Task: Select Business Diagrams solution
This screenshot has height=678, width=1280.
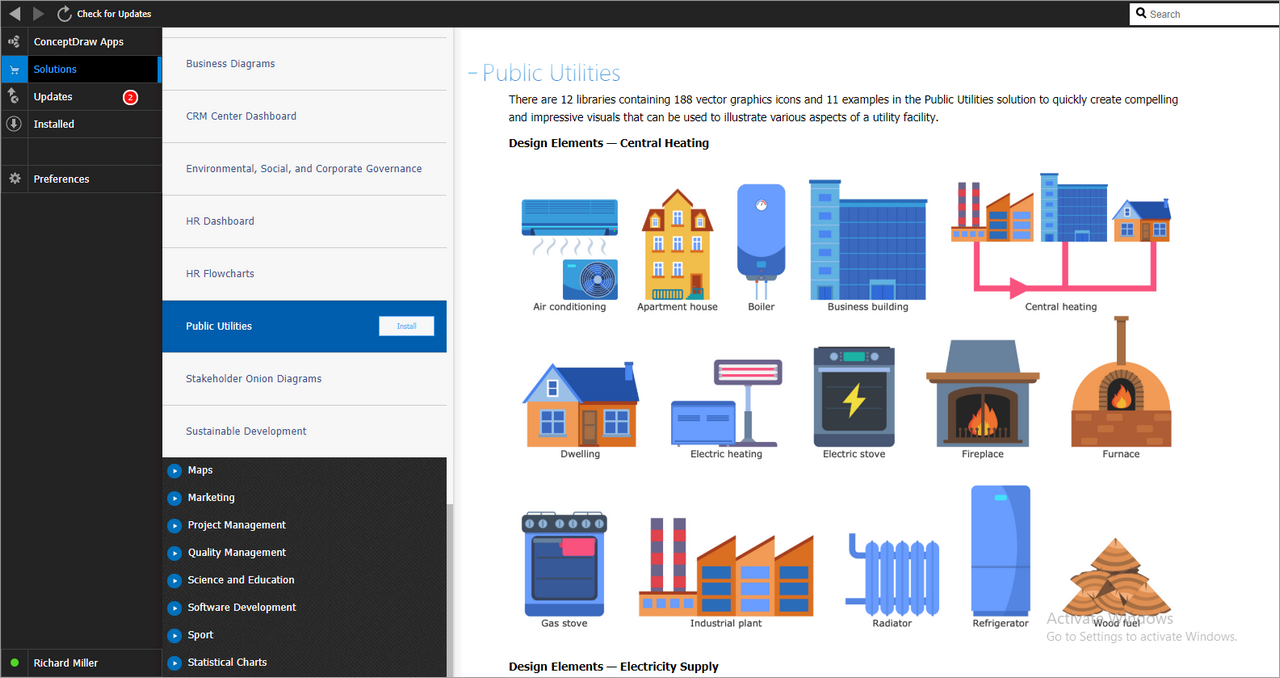Action: coord(304,64)
